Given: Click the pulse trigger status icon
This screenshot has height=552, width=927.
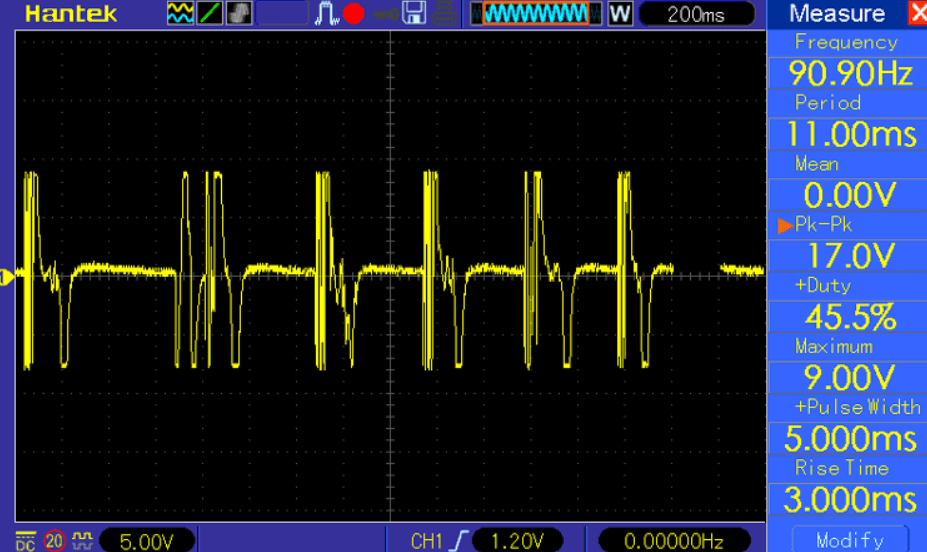Looking at the screenshot, I should pyautogui.click(x=327, y=14).
